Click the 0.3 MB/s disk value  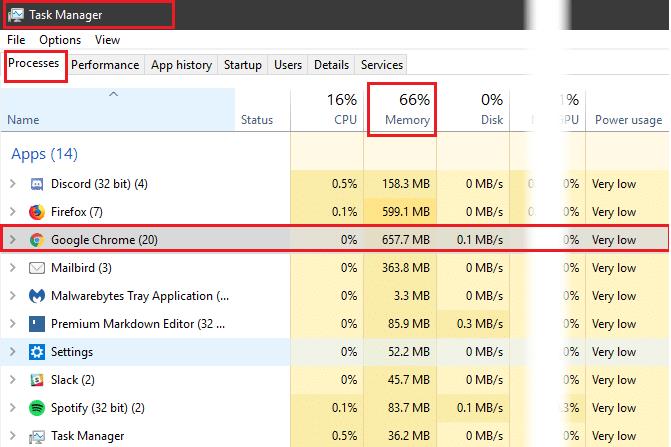tap(480, 324)
